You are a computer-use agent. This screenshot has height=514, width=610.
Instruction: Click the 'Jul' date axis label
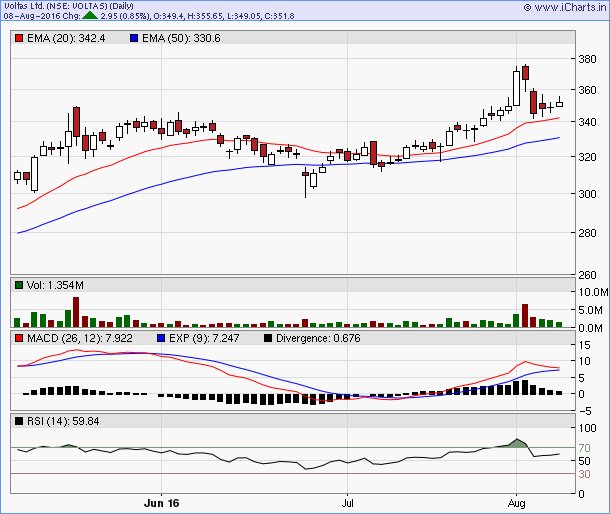pyautogui.click(x=347, y=503)
